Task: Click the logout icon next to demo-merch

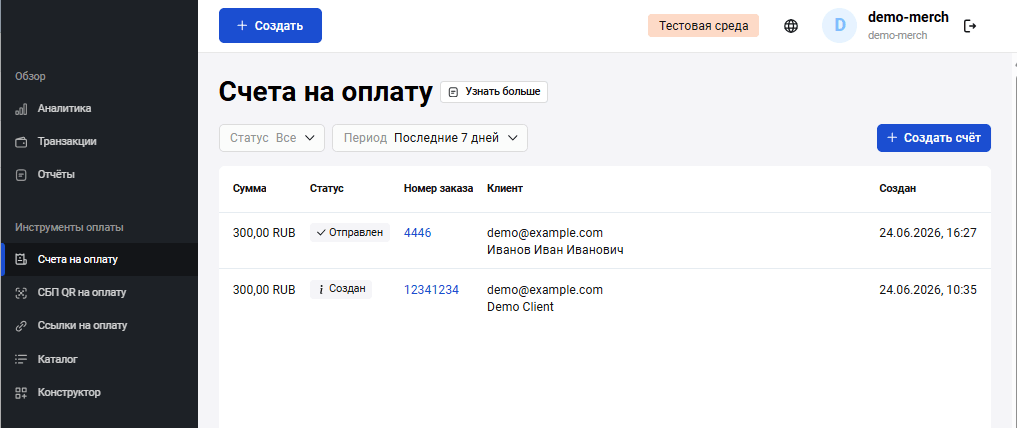Action: tap(970, 26)
